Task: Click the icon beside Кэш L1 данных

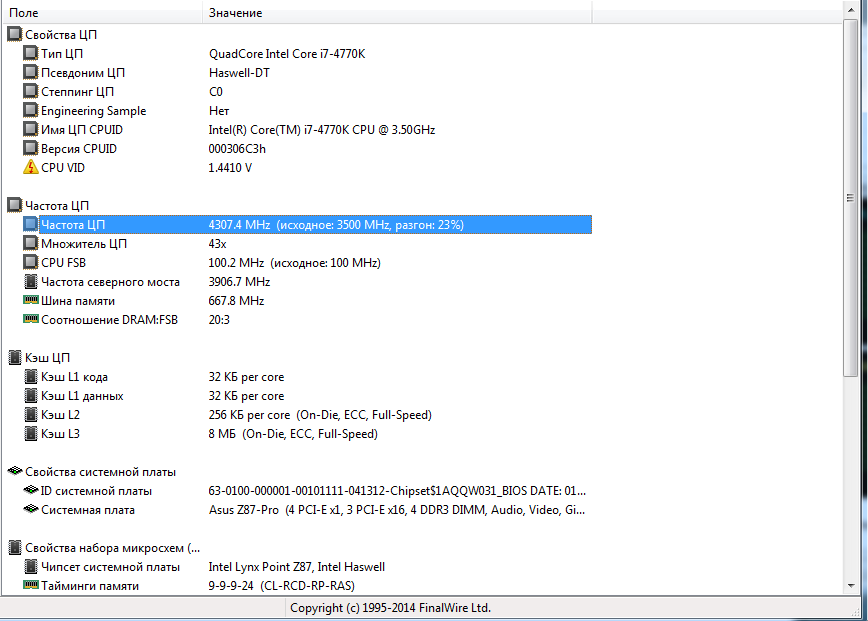Action: [31, 395]
